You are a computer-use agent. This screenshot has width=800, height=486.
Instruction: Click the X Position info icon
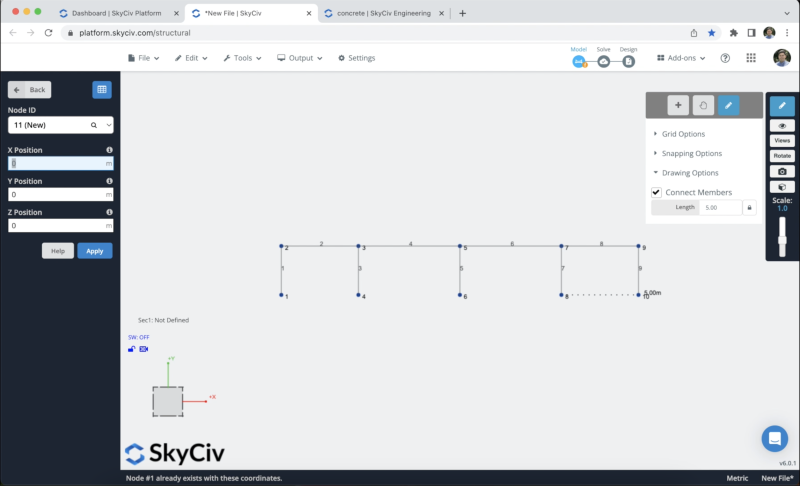(x=109, y=150)
